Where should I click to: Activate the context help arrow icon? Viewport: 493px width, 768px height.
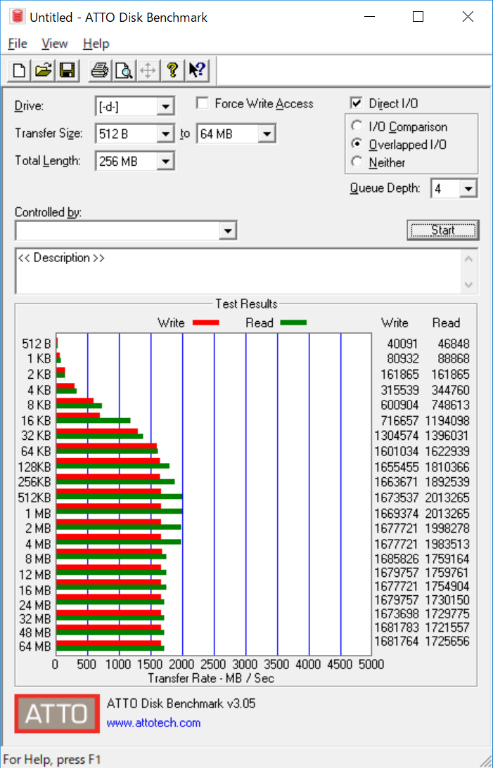pos(197,71)
